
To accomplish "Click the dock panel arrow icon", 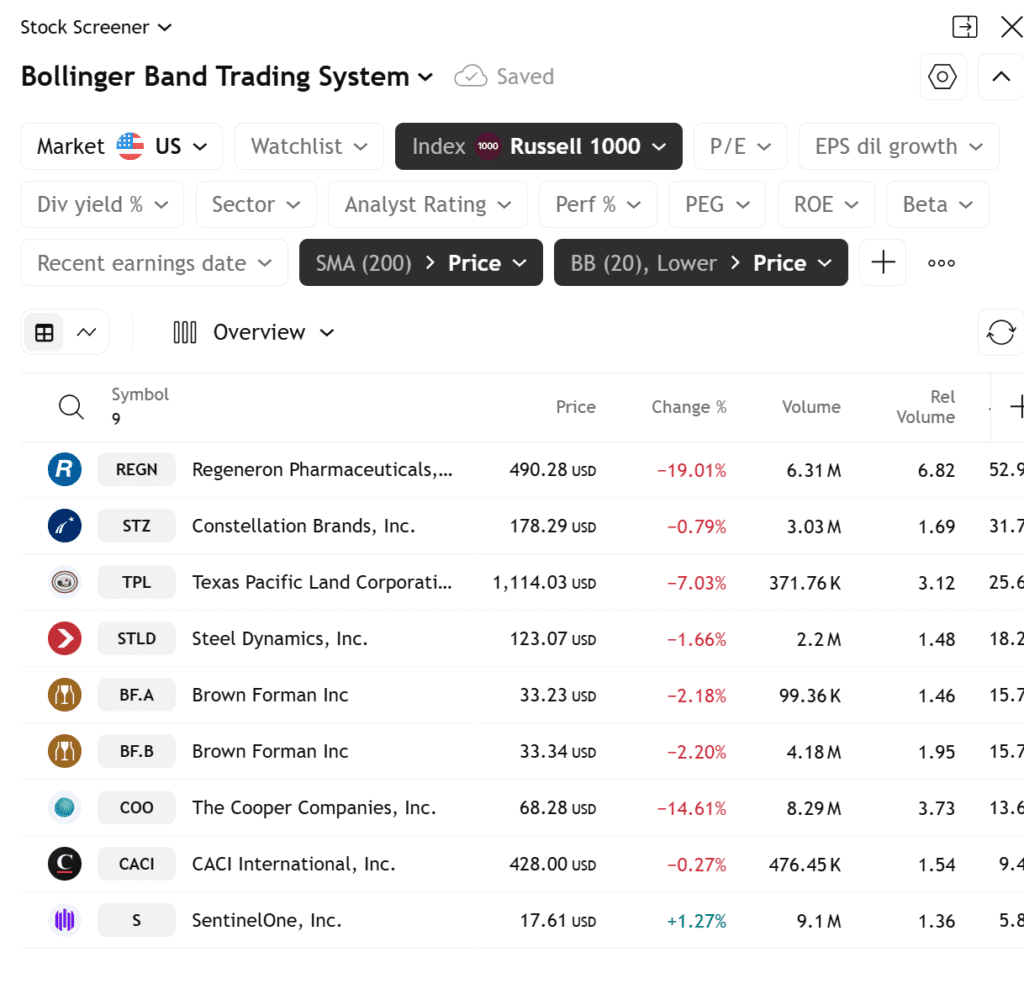I will (x=965, y=27).
